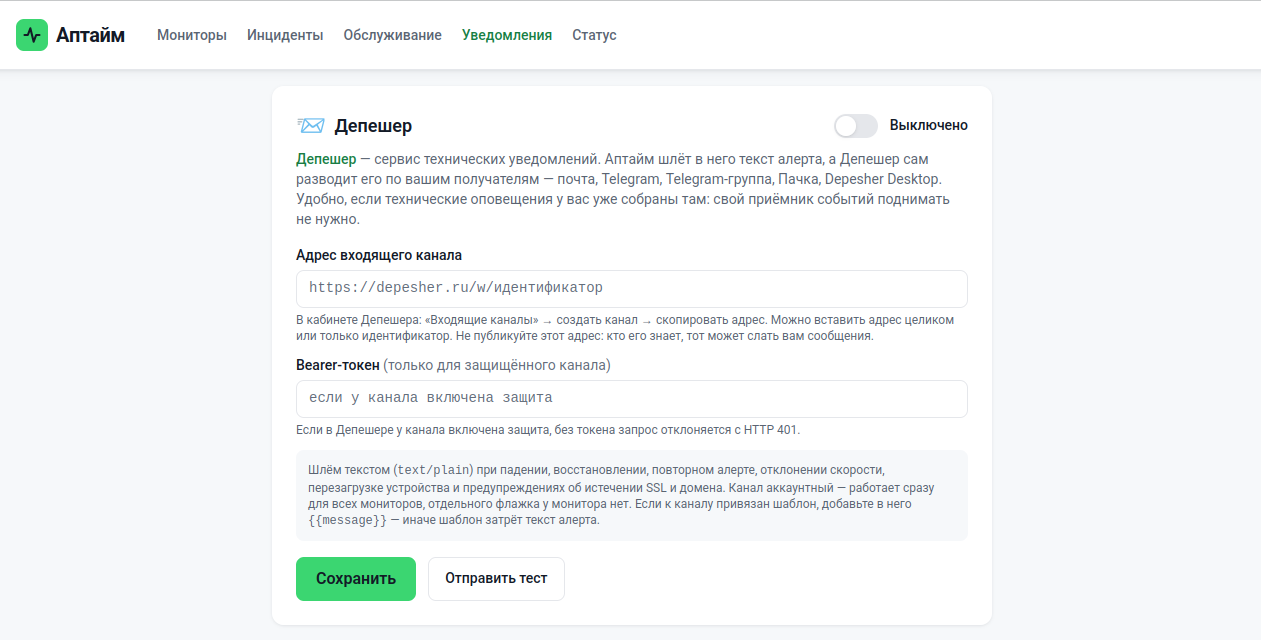Focus the Bearer-токен input field
This screenshot has width=1261, height=640.
pyautogui.click(x=632, y=398)
